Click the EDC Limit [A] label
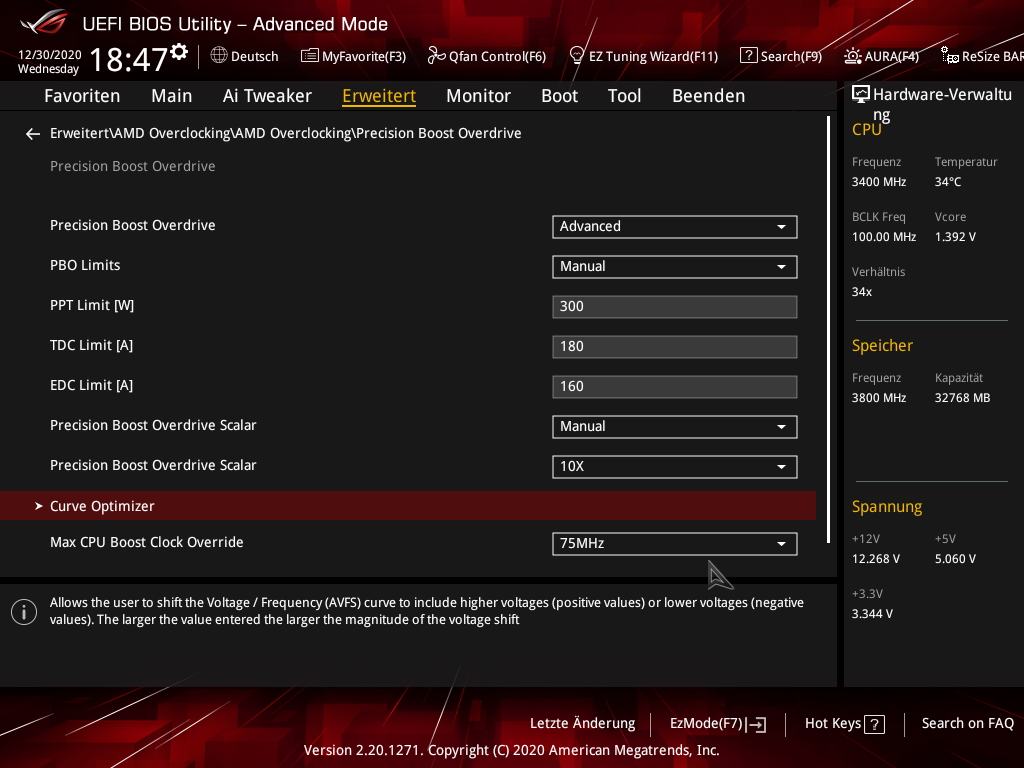 pos(91,385)
